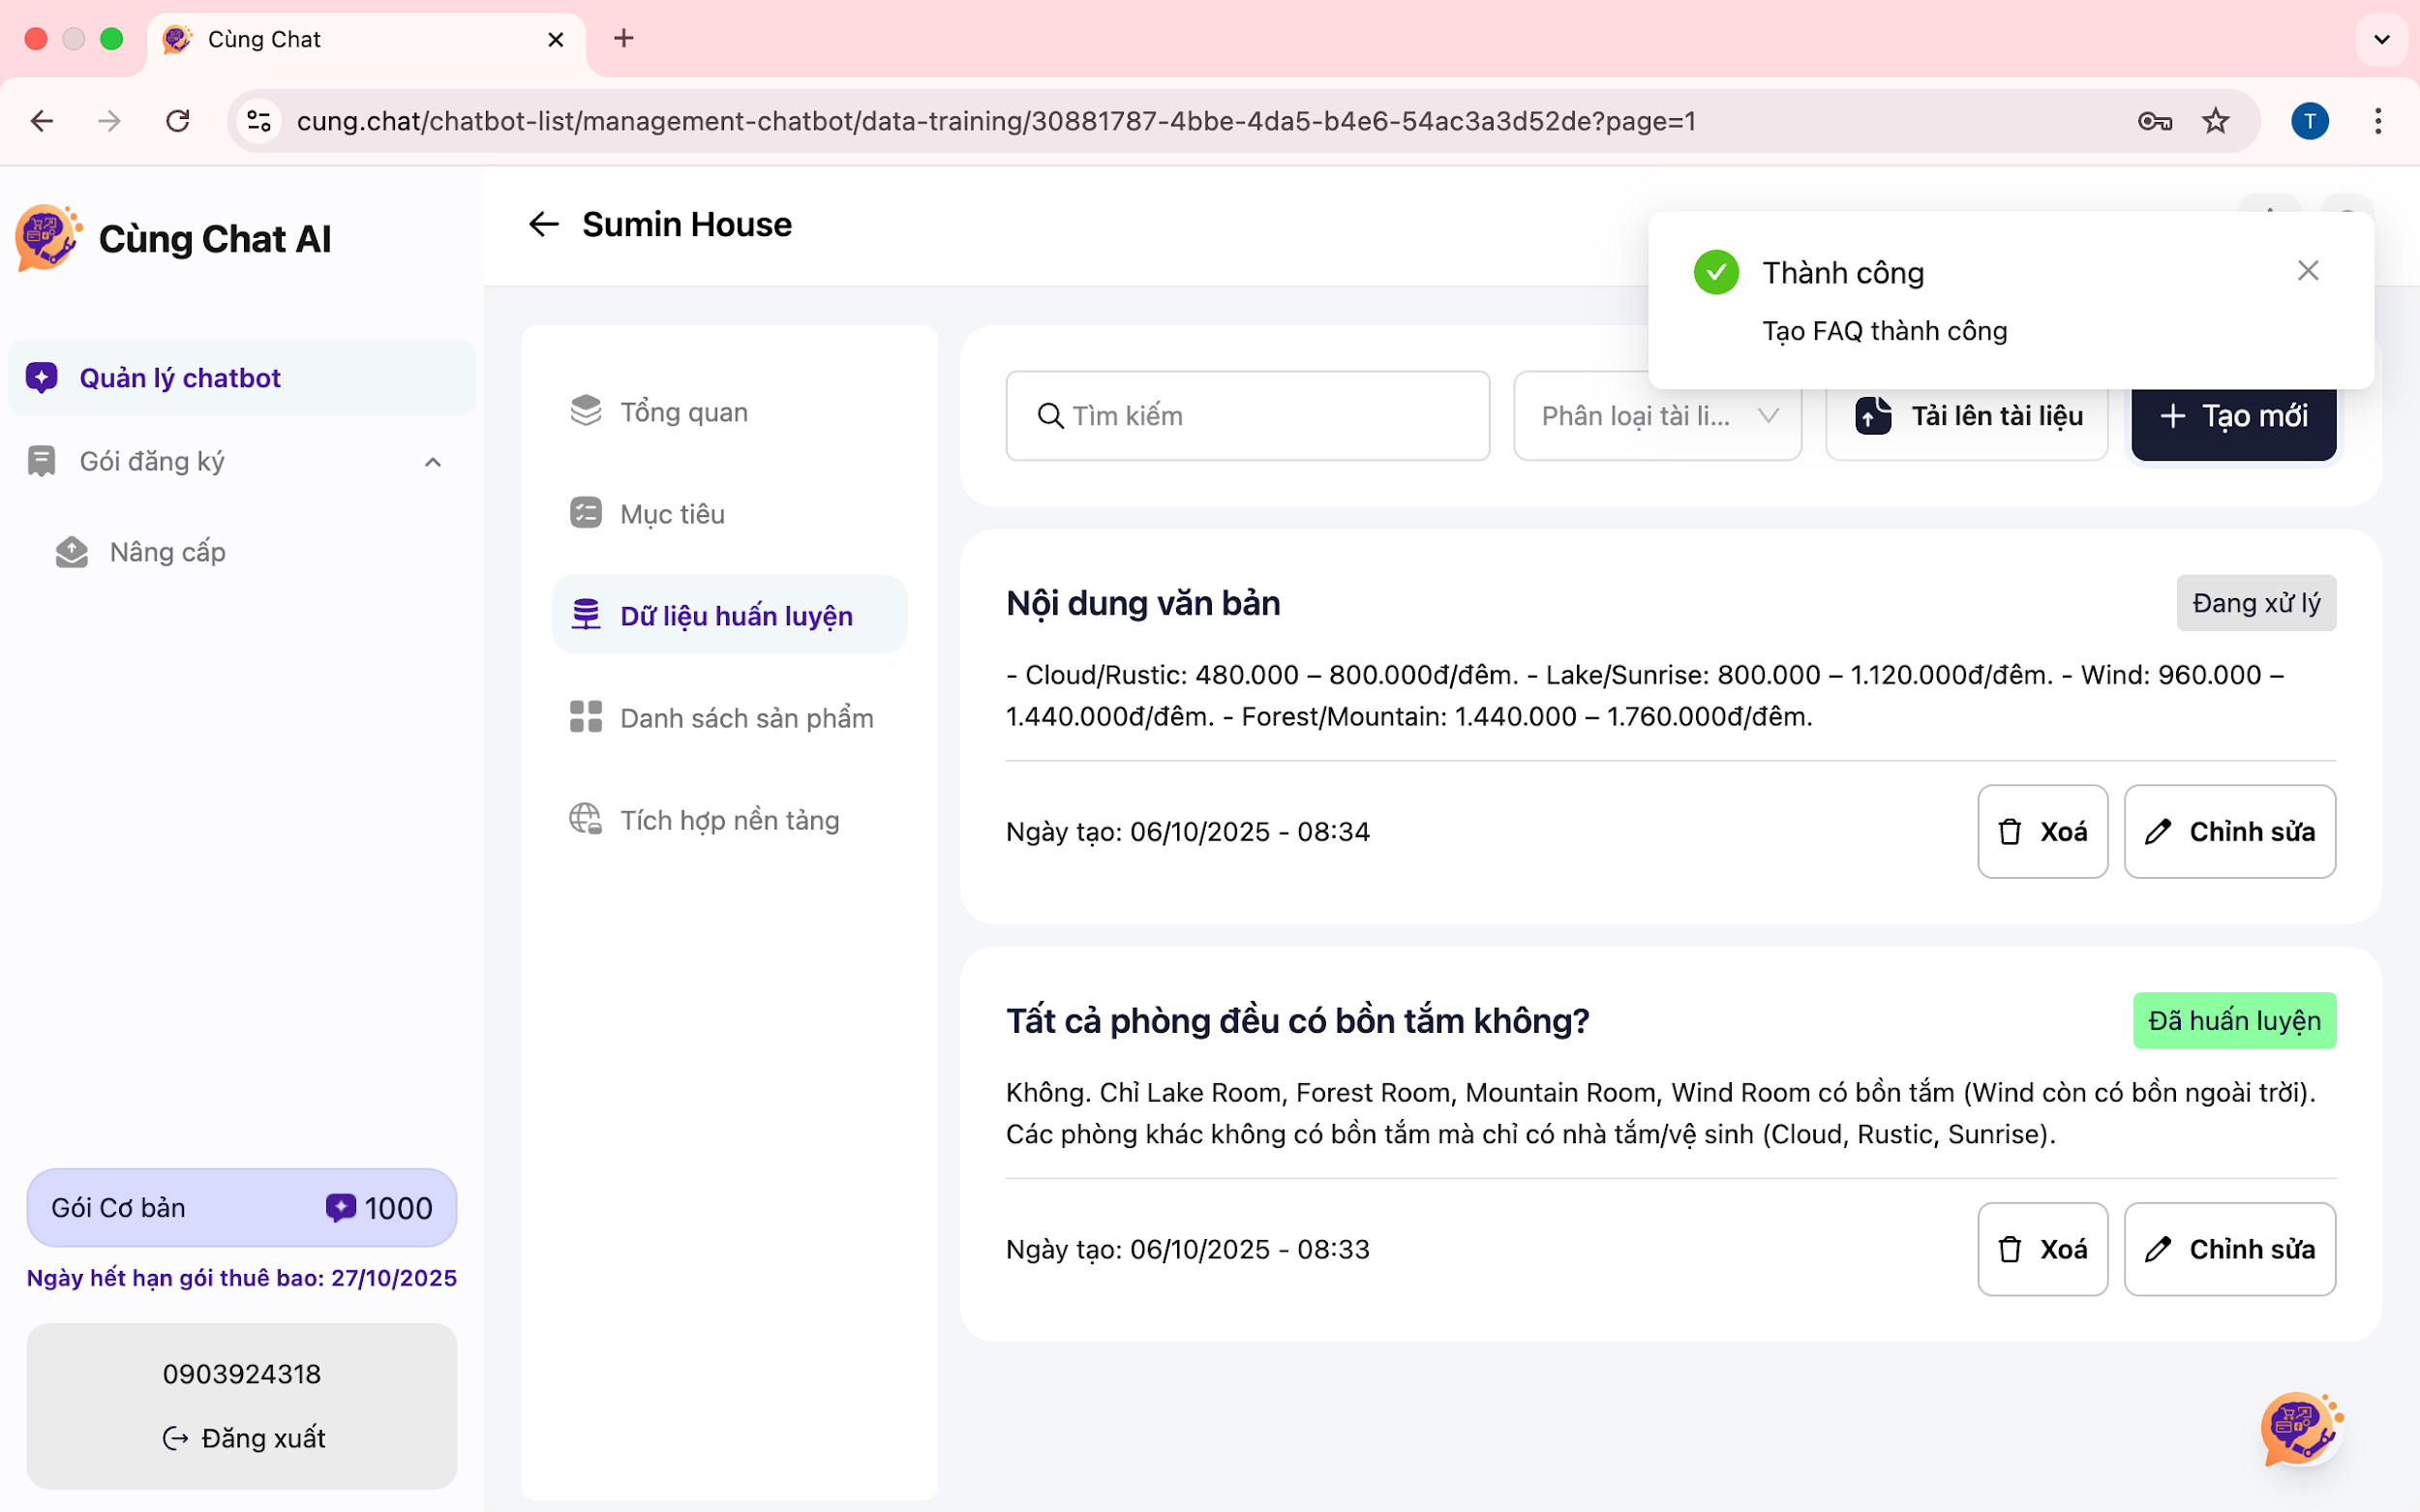Click the back arrow beside Sumin House
2420x1512 pixels.
(543, 224)
